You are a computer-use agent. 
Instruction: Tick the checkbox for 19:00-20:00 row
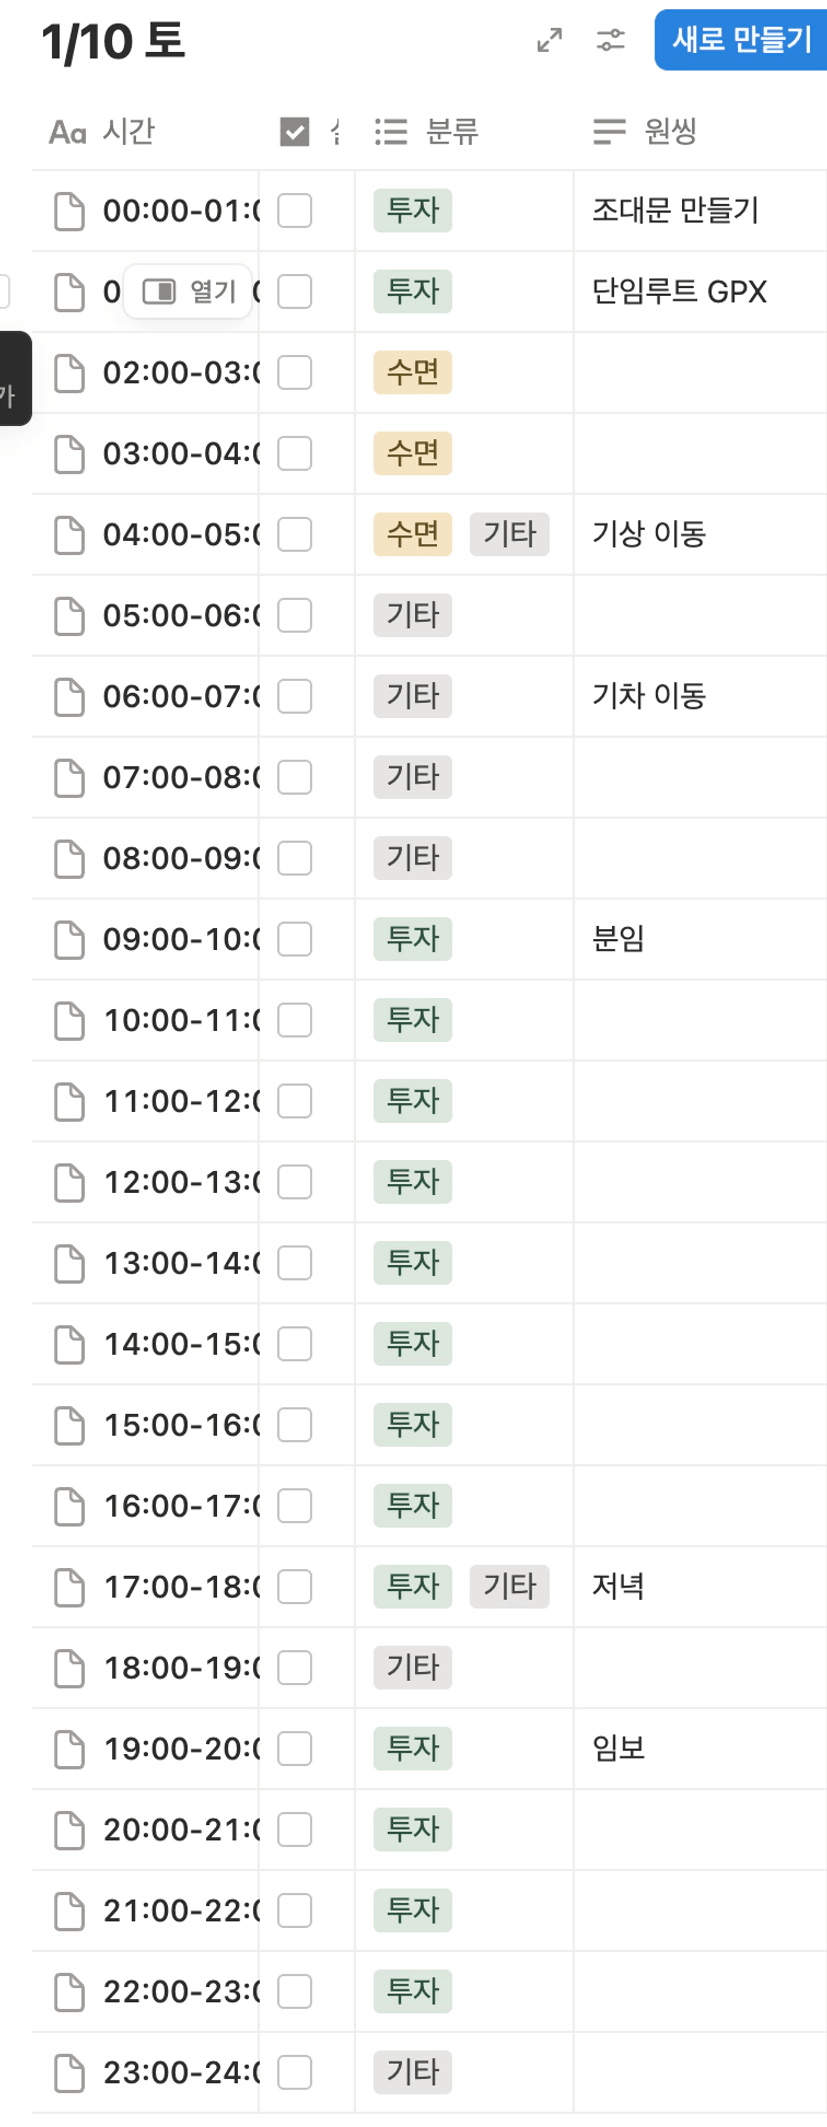[x=294, y=1748]
